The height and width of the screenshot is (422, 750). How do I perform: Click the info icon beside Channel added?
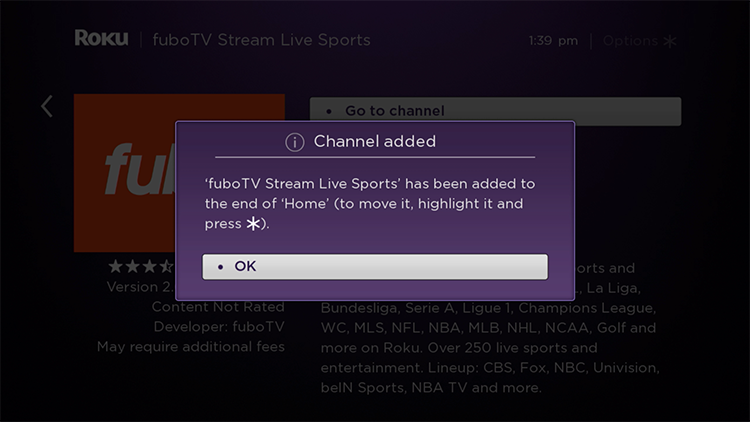(295, 142)
